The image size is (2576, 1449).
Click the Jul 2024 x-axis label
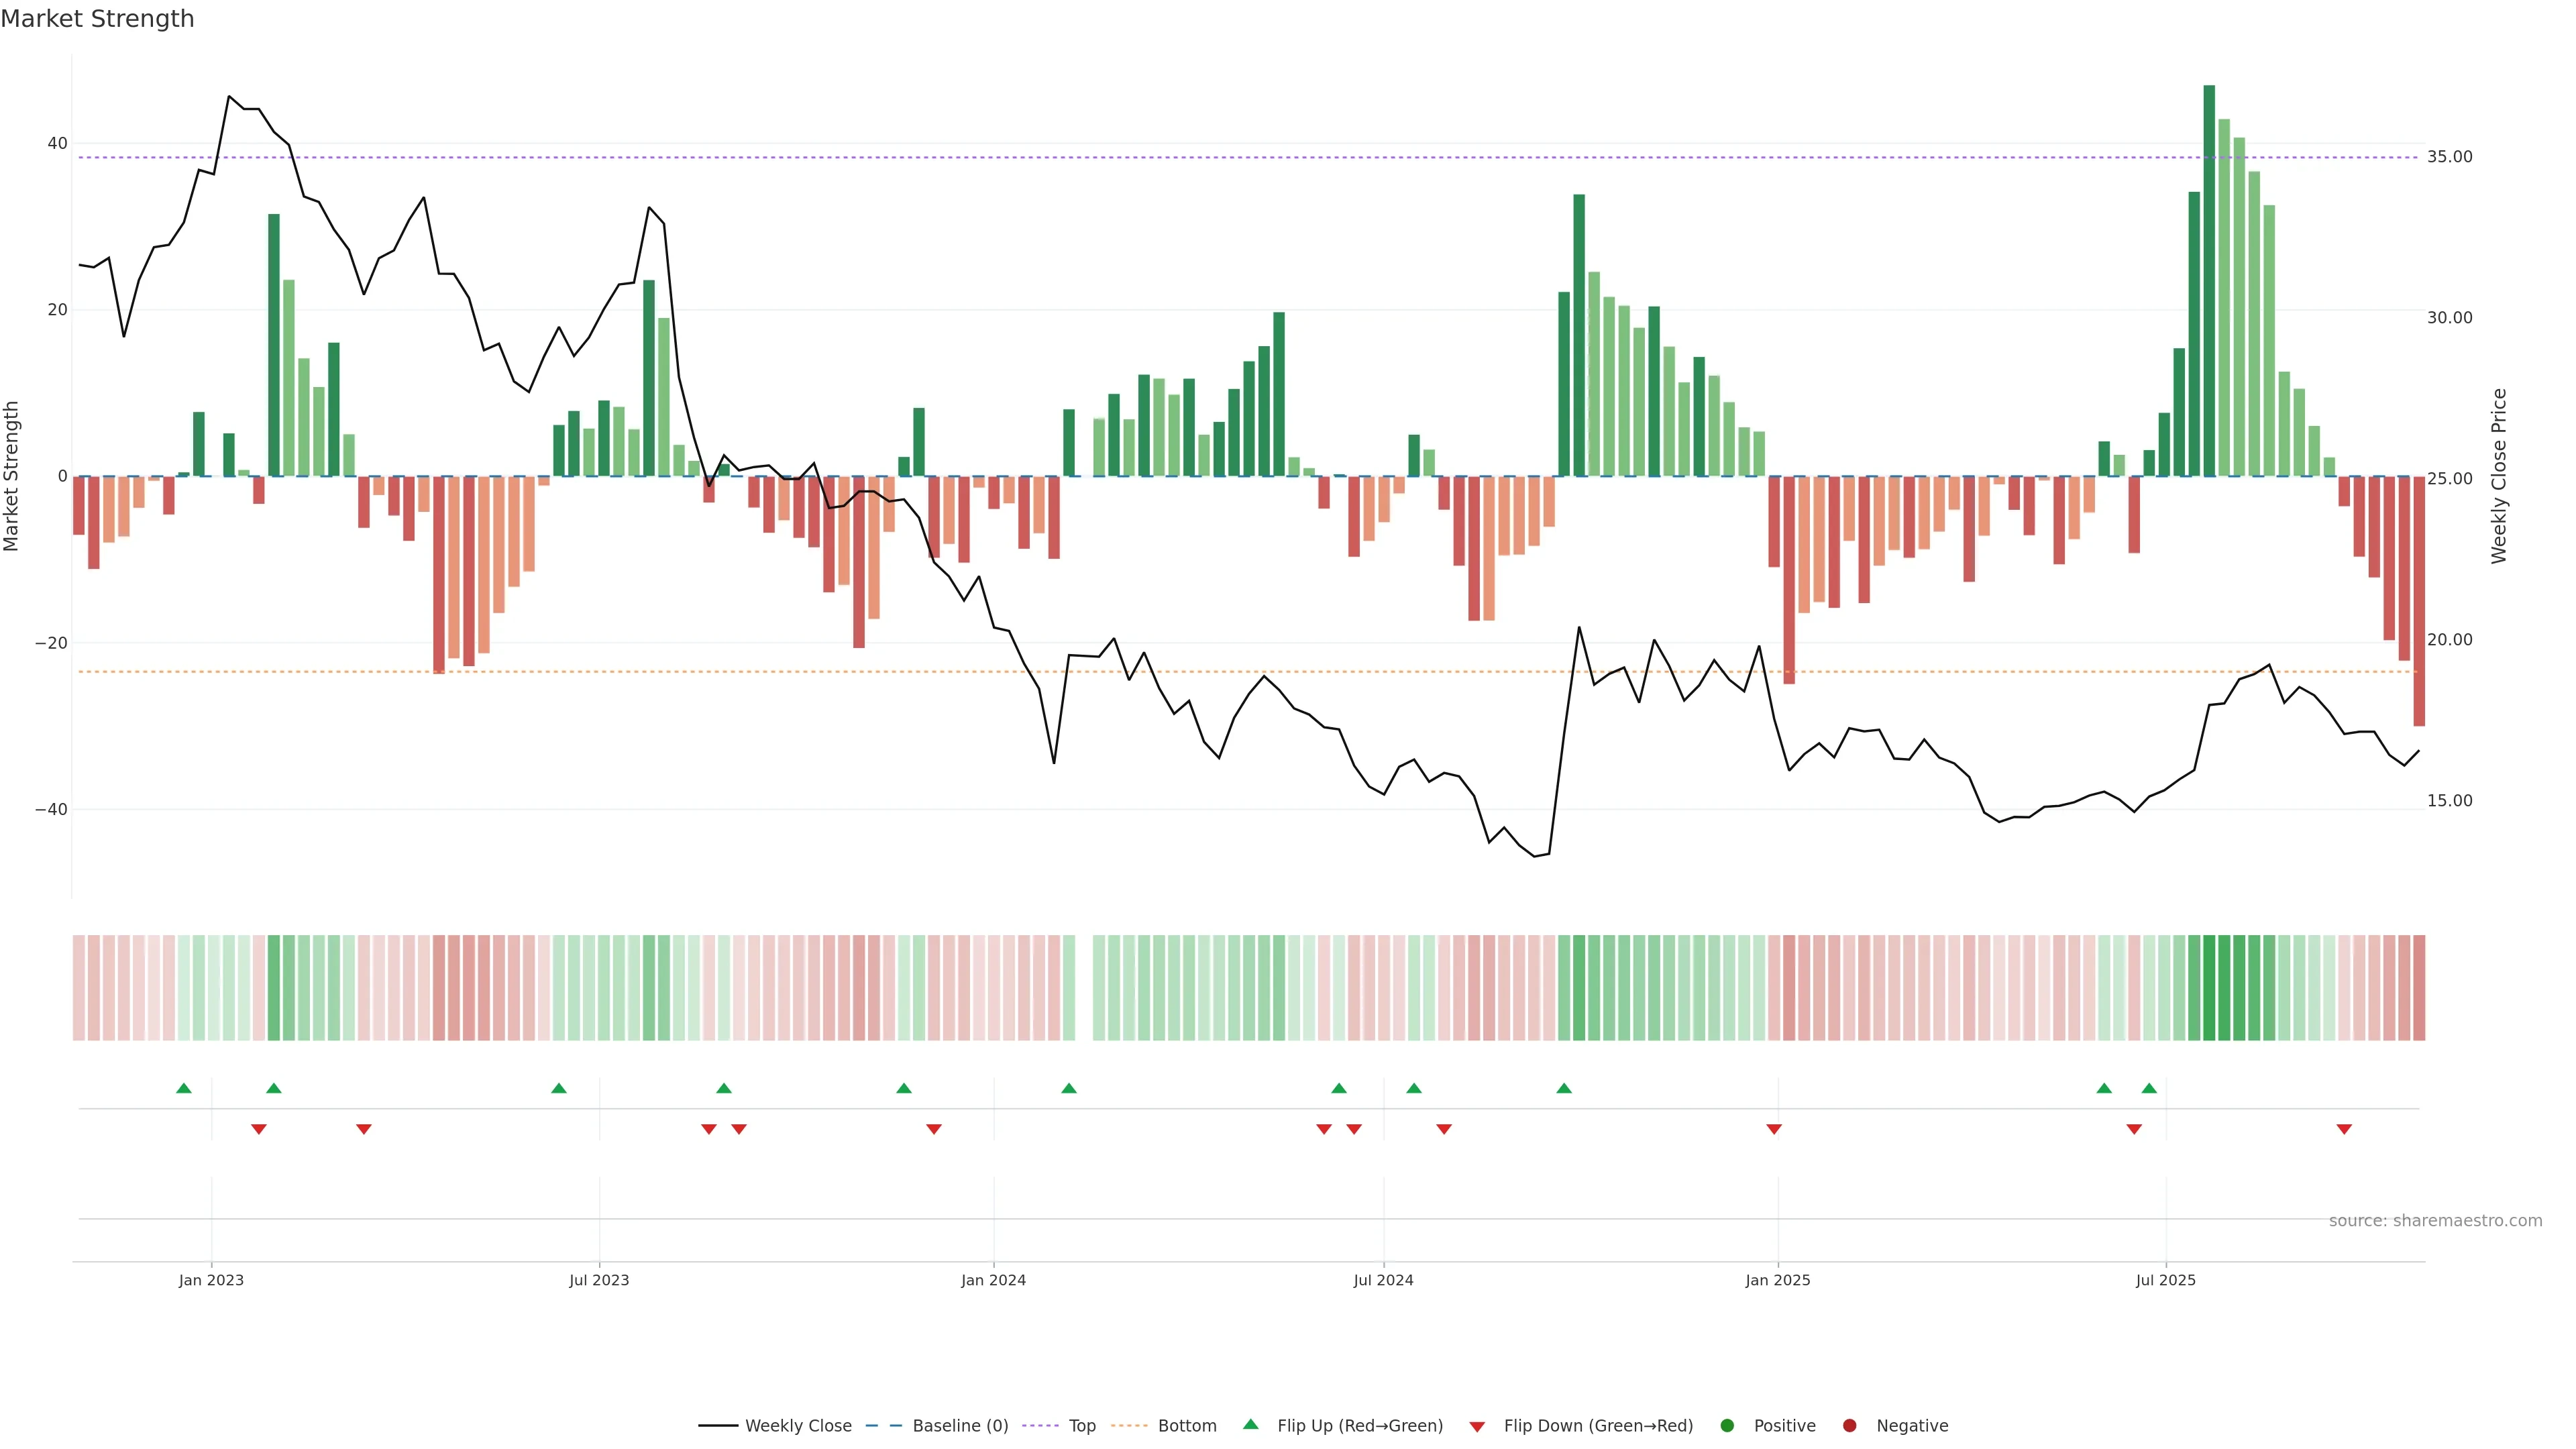click(x=1383, y=1280)
